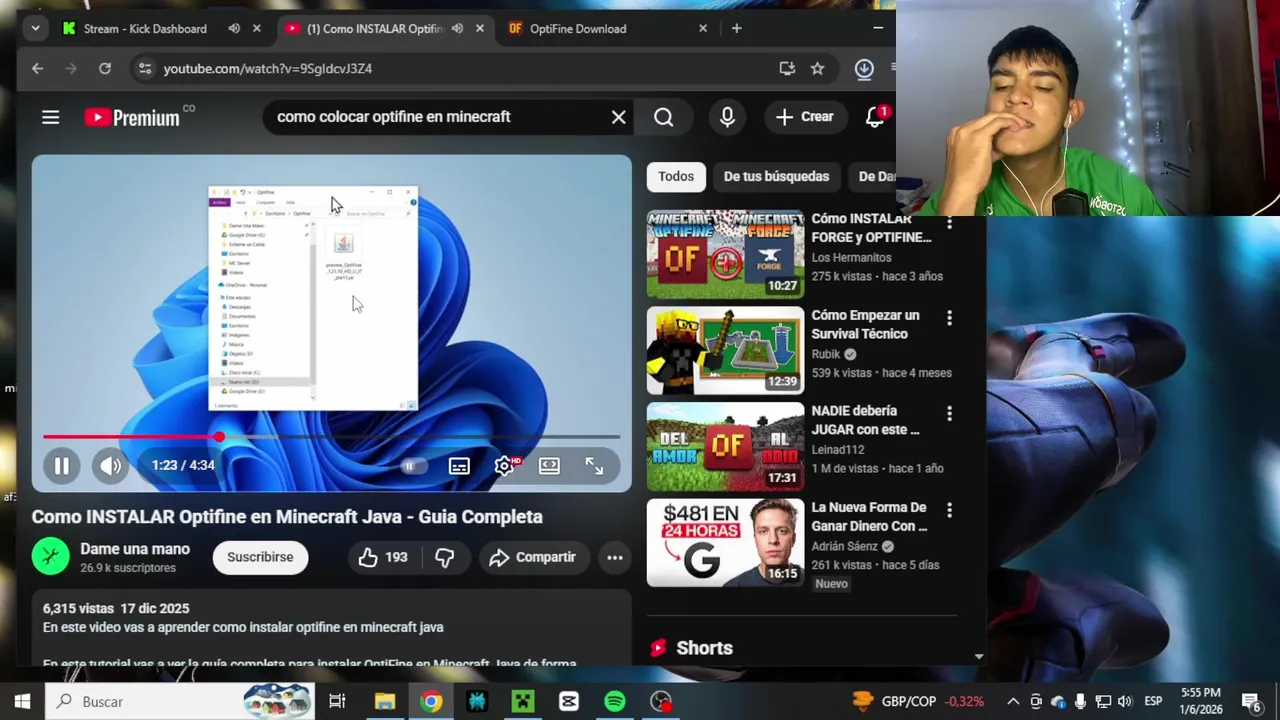1280x720 pixels.
Task: Mute the YouTube tab audio icon
Action: (457, 29)
